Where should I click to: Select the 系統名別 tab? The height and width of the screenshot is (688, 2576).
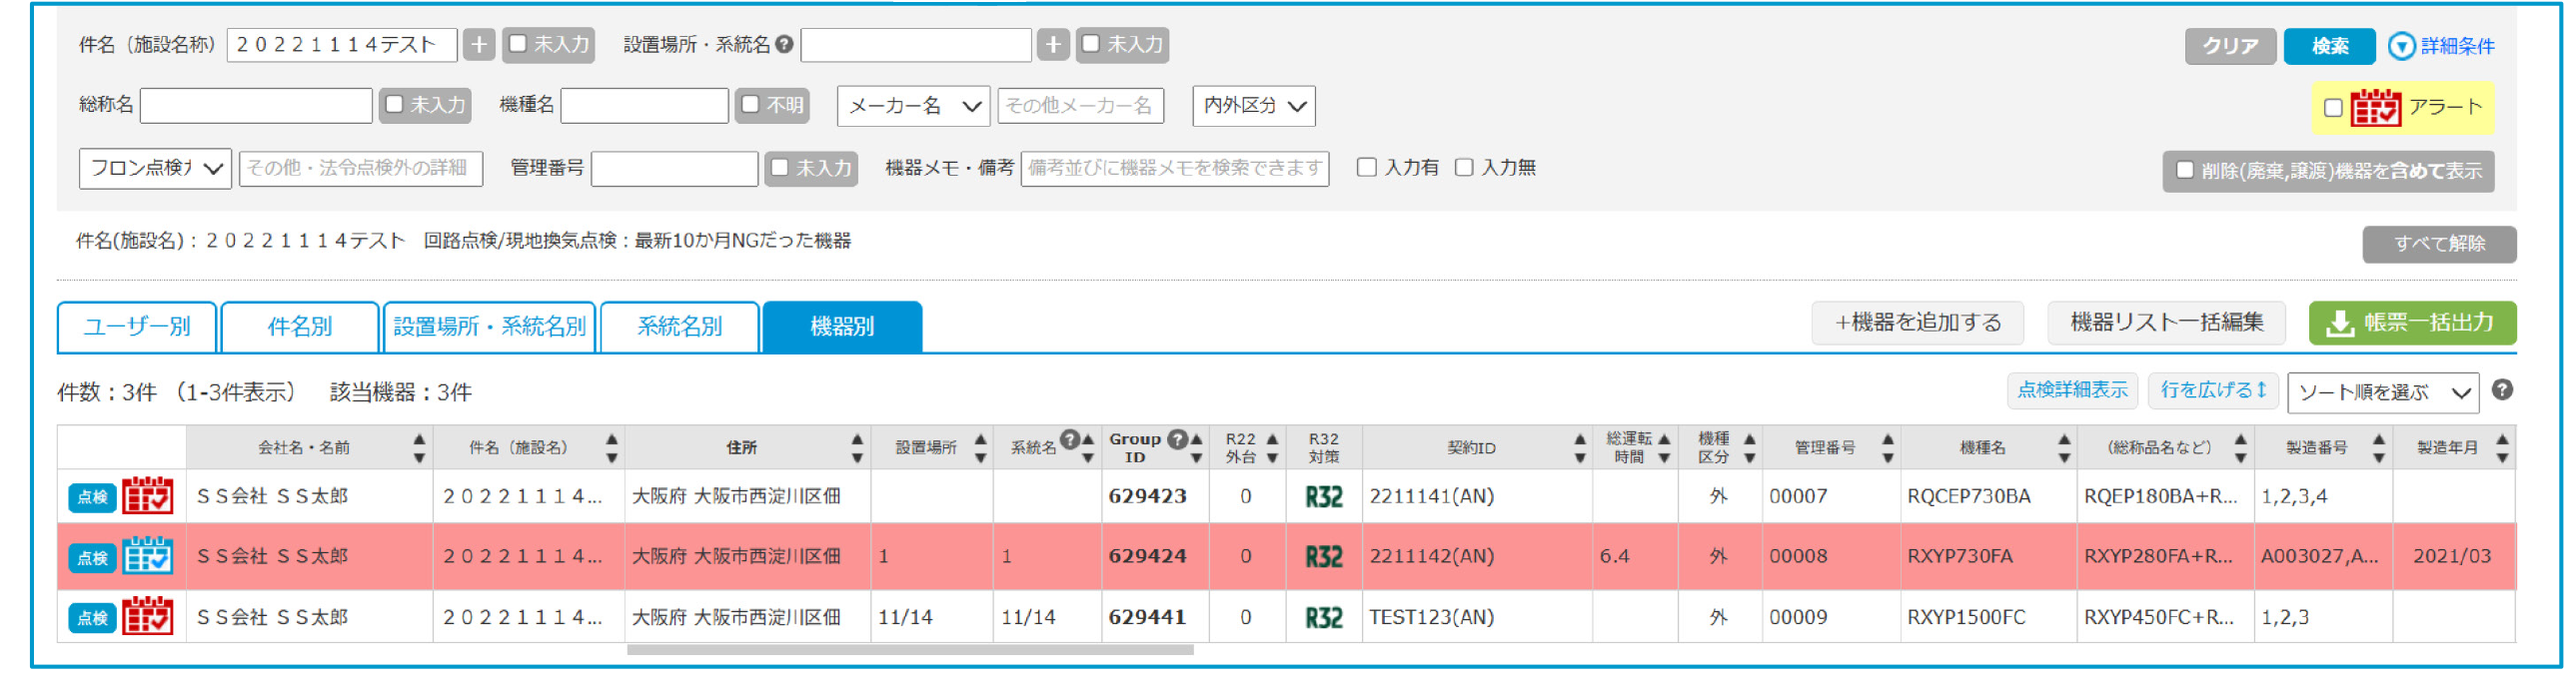(x=679, y=327)
